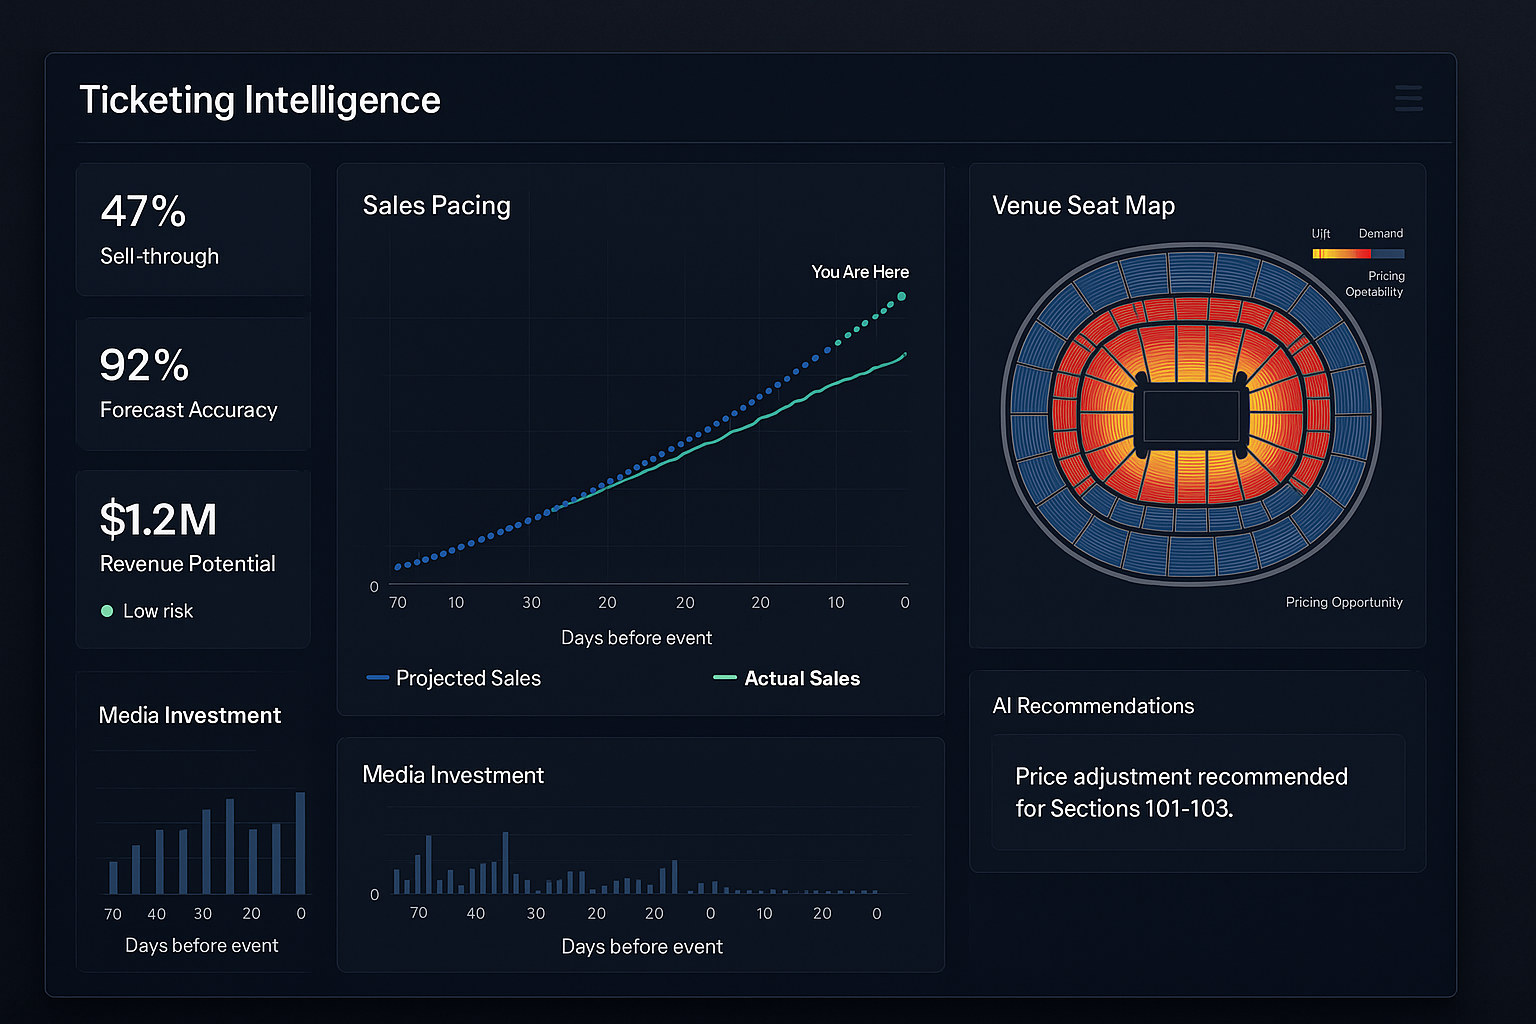
Task: Select the 47% Sell-through card
Action: (193, 230)
